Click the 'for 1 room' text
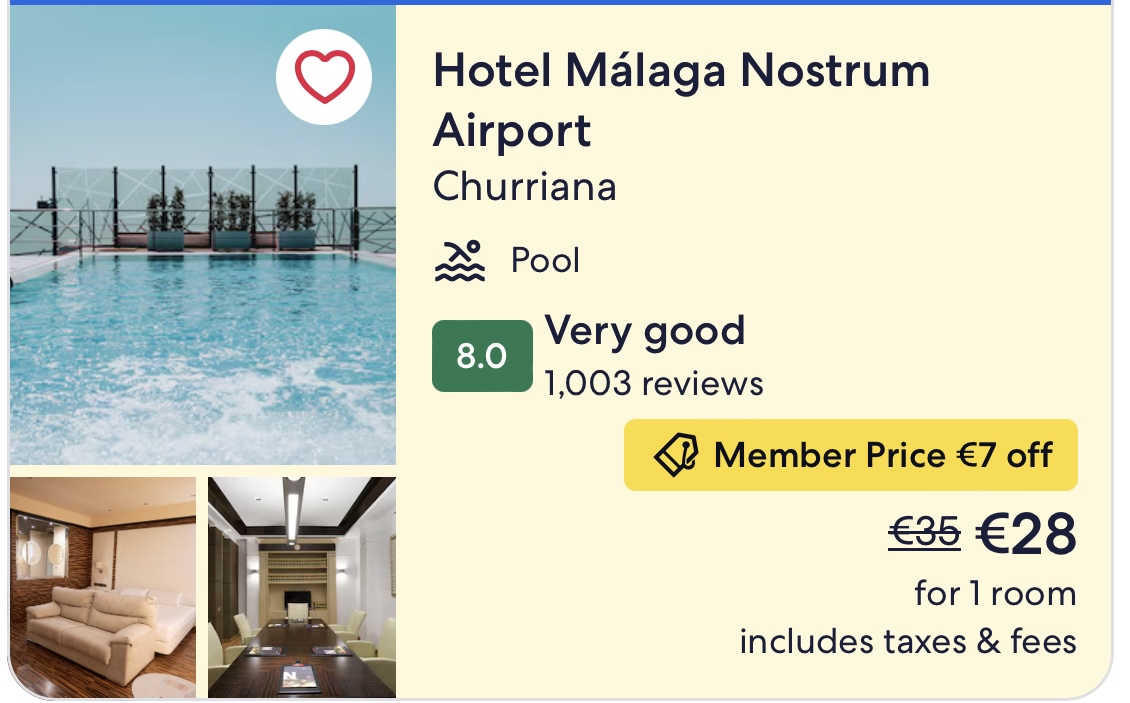The width and height of the screenshot is (1130, 703). tap(995, 594)
